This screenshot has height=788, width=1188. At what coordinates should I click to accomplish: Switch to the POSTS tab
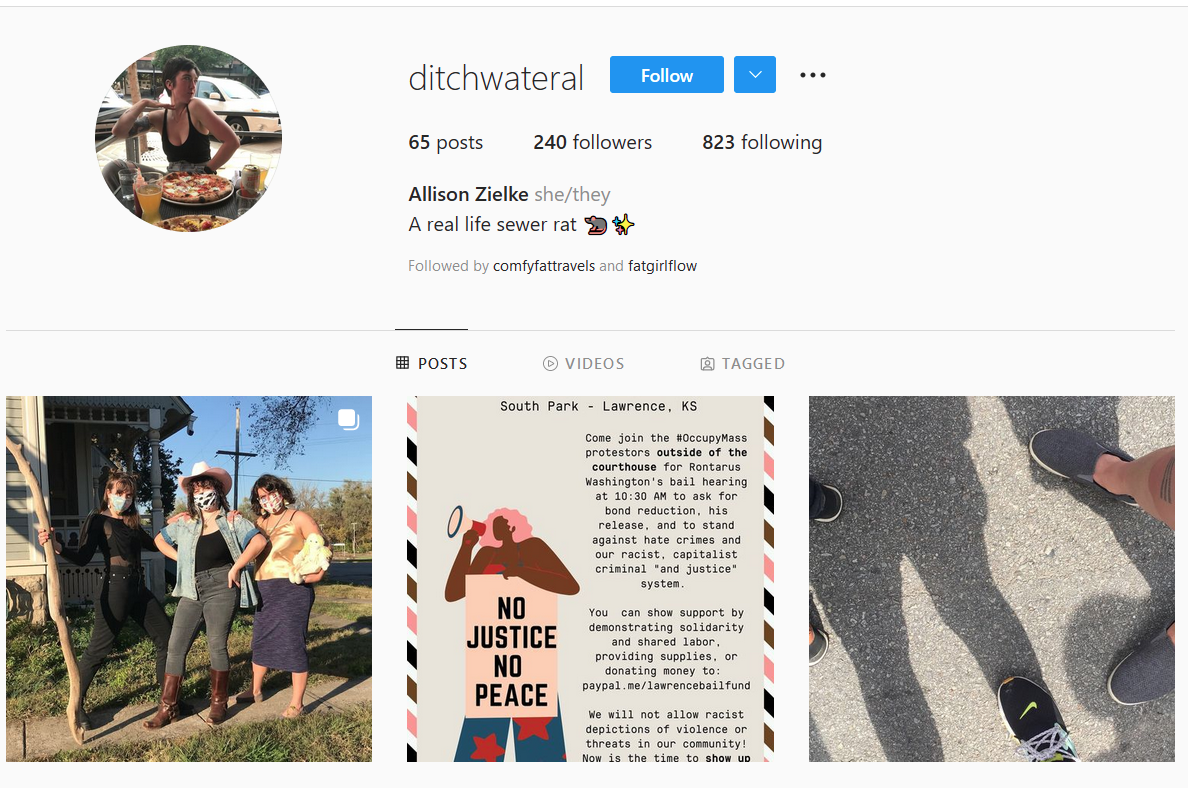(x=431, y=364)
